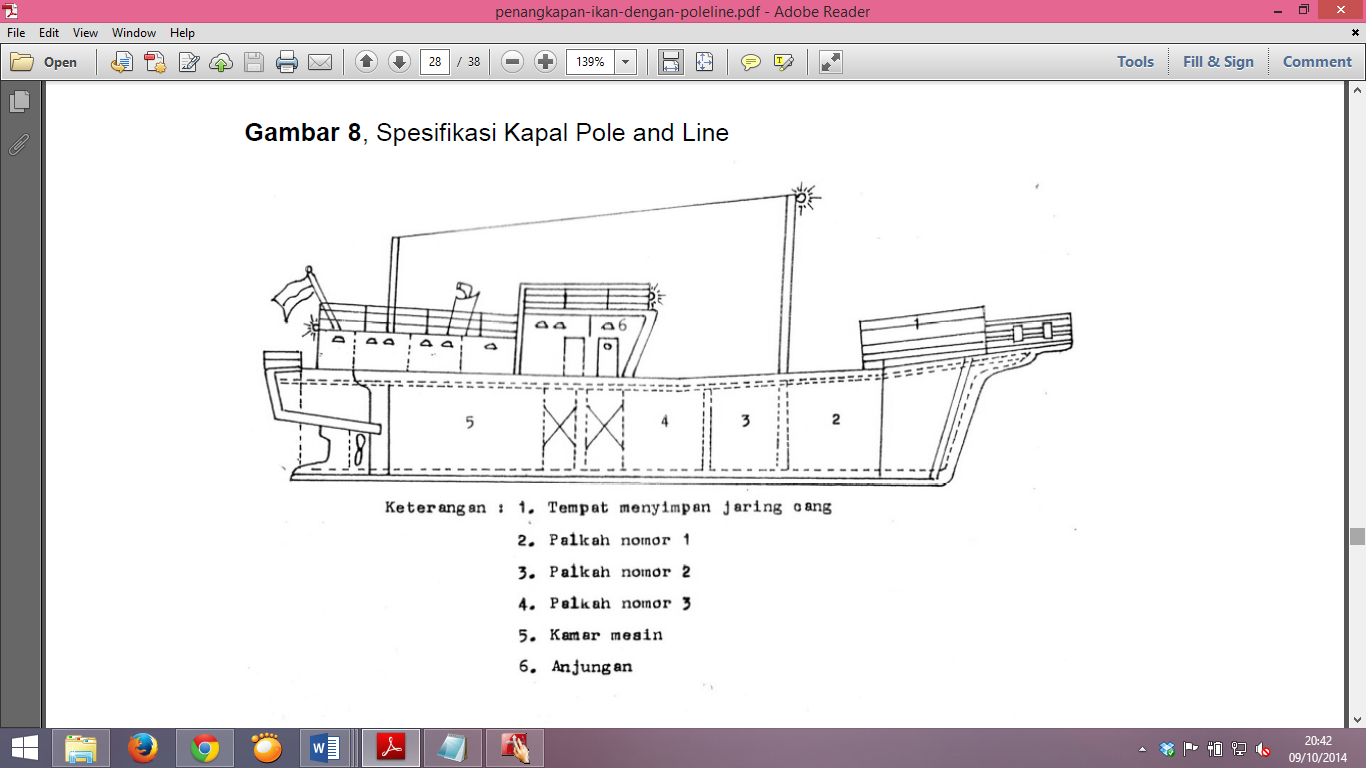
Task: Click the vertical scrollbar thumb
Action: pyautogui.click(x=1357, y=536)
